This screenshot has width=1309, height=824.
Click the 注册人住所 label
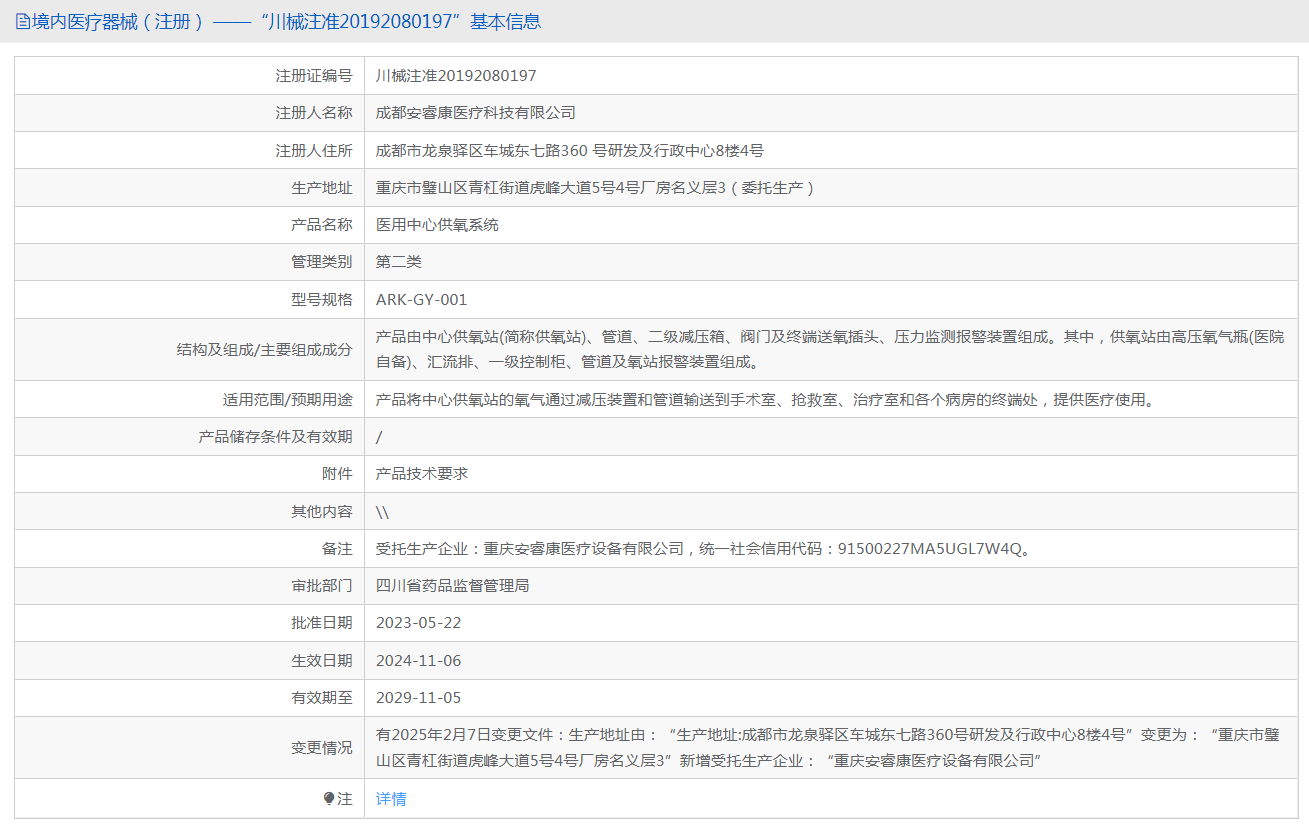point(314,151)
